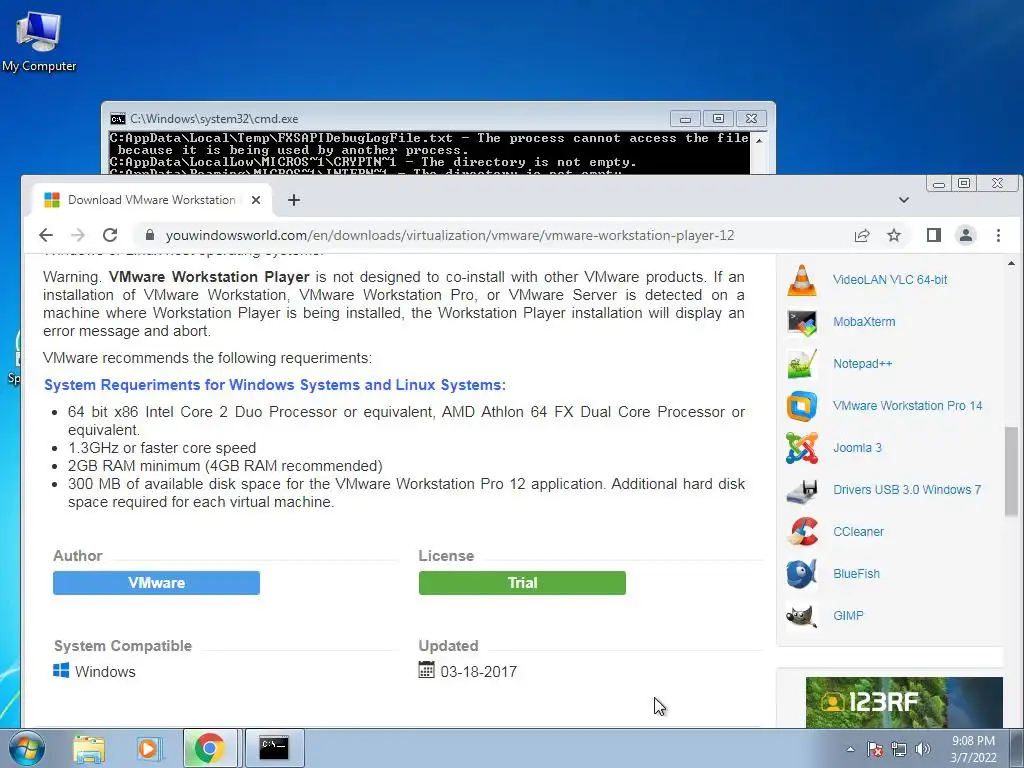Select the Download VMware Workstation tab
Screen dimensions: 1024x768
click(x=152, y=200)
